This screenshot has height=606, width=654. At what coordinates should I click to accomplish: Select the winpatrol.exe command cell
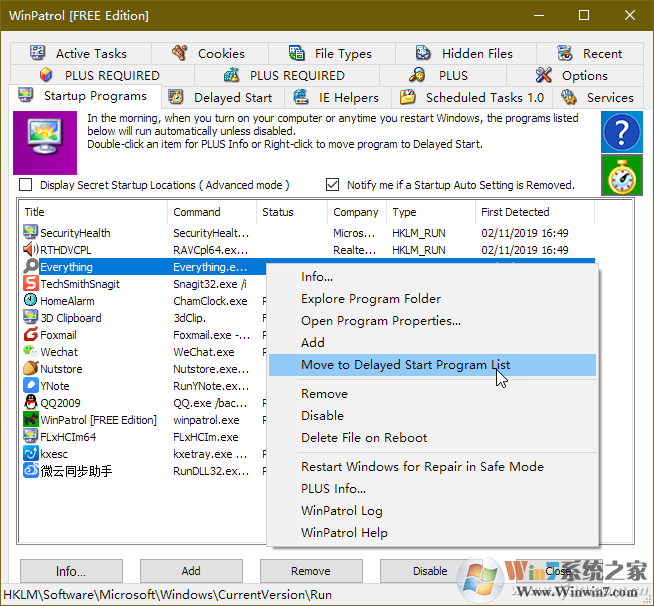(x=206, y=420)
